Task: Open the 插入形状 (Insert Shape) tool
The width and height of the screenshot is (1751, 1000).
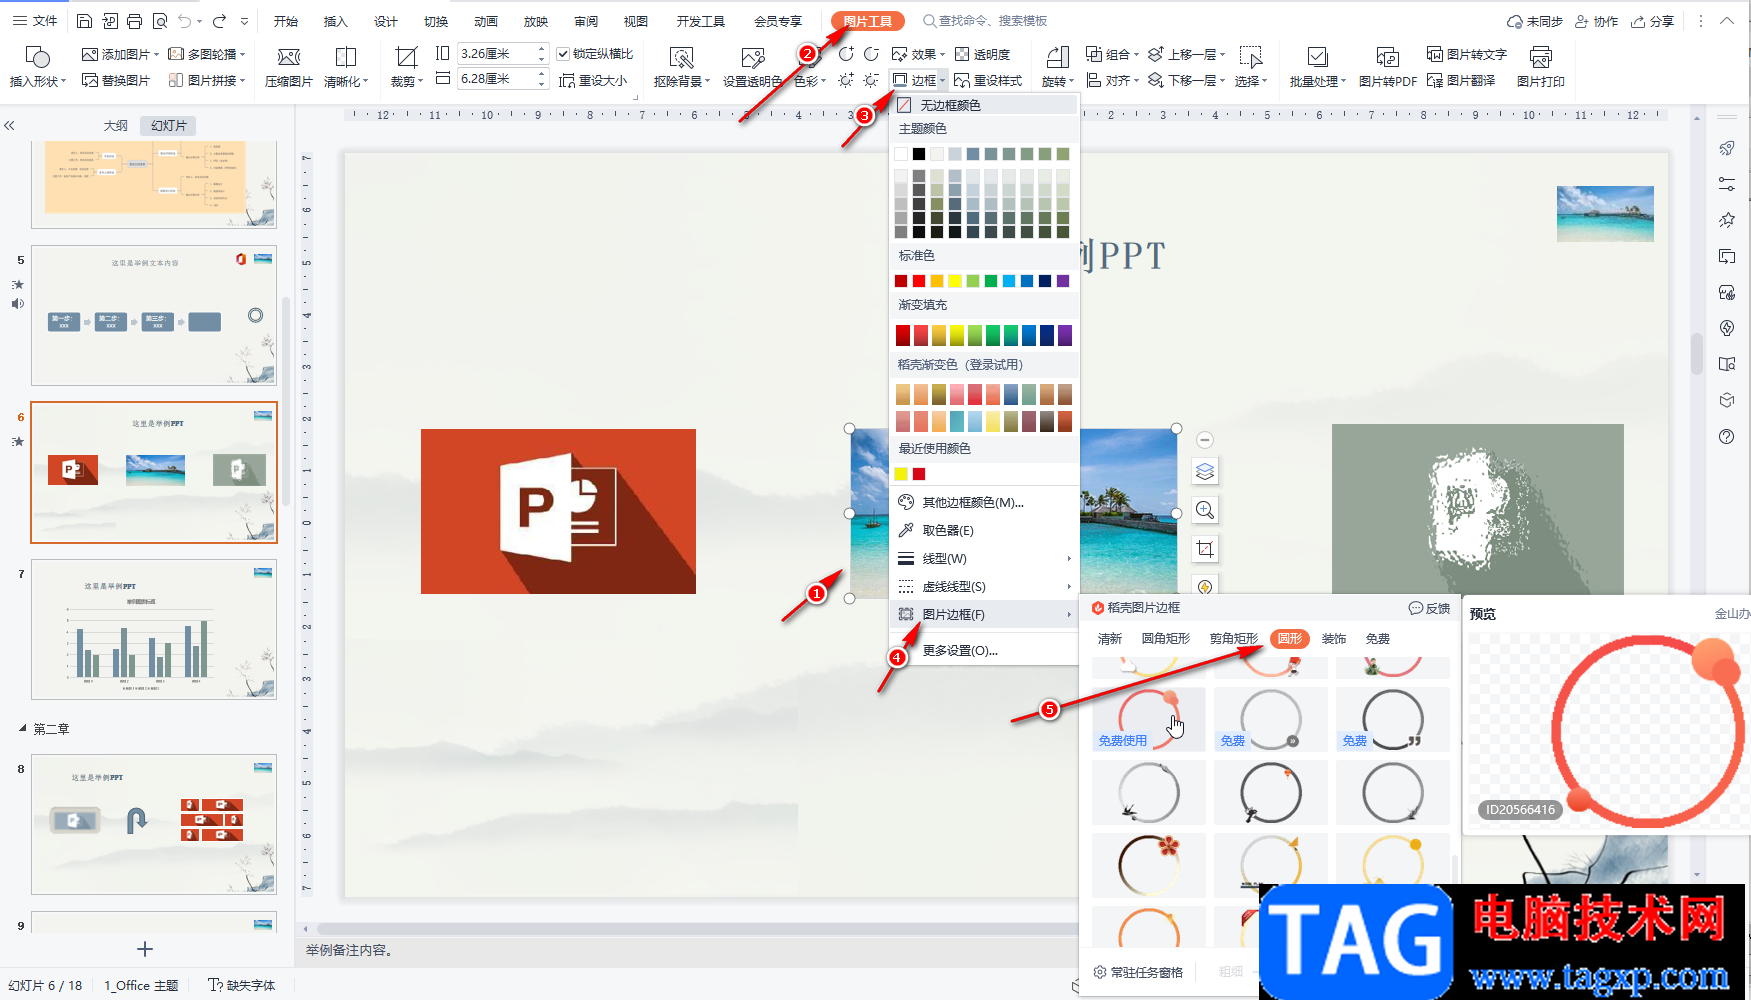Action: (x=37, y=66)
